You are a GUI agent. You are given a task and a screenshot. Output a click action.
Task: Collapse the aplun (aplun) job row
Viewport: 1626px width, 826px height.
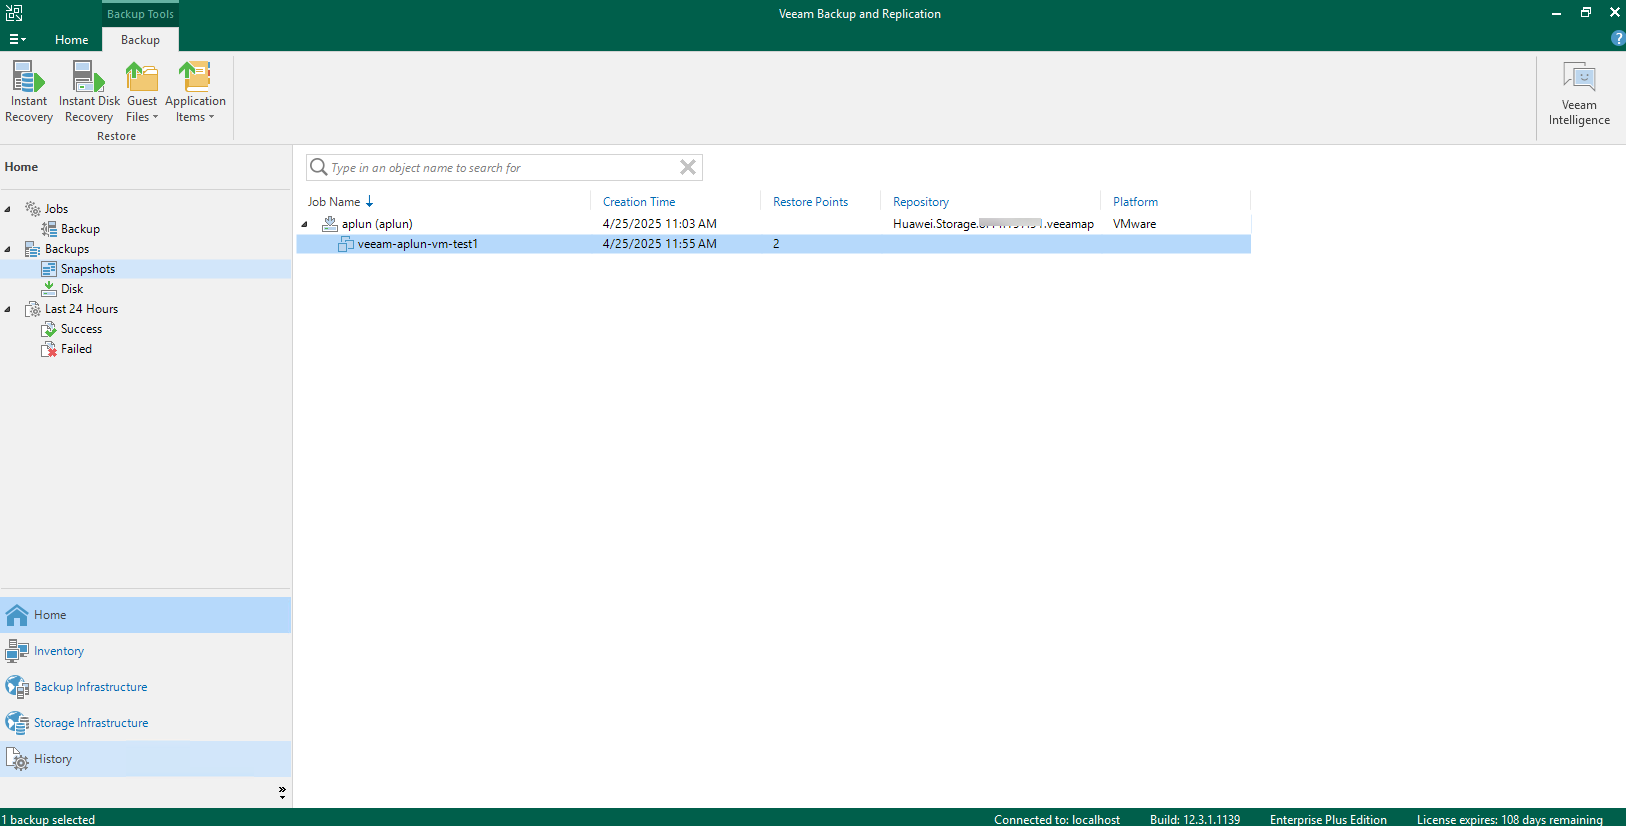[x=305, y=224]
